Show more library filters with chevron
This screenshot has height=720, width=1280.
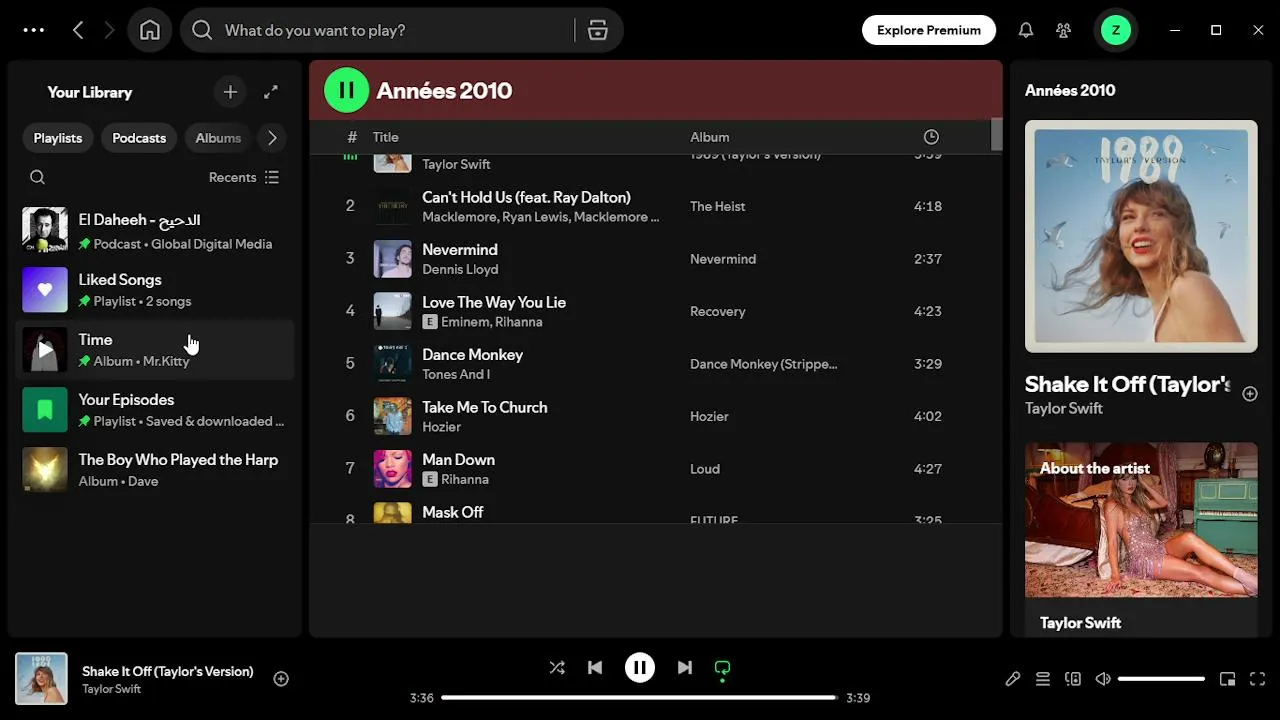[x=272, y=138]
